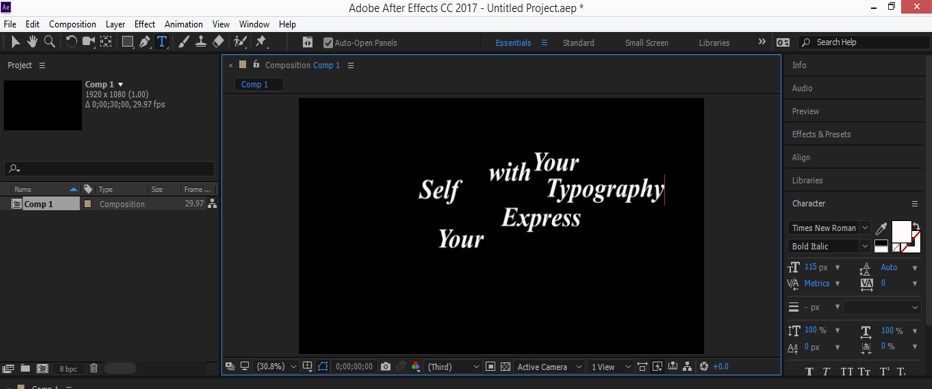Toggle Mask and Shape Path Visibility

(x=323, y=367)
